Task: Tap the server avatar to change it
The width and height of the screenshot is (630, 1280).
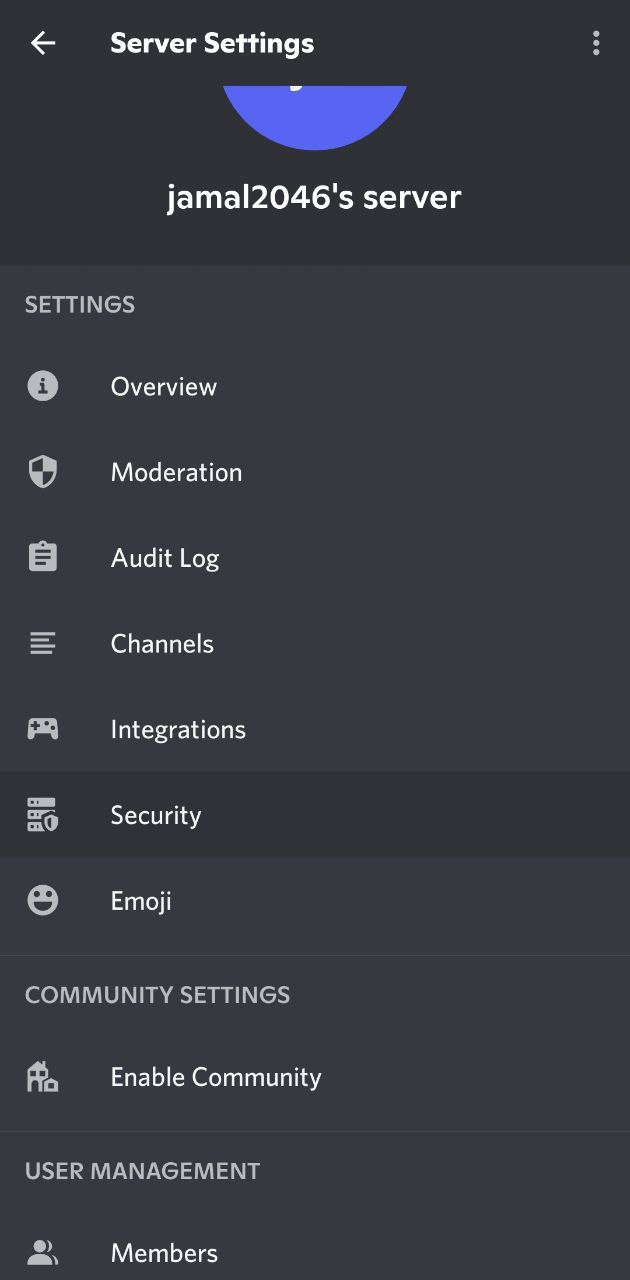Action: (x=315, y=105)
